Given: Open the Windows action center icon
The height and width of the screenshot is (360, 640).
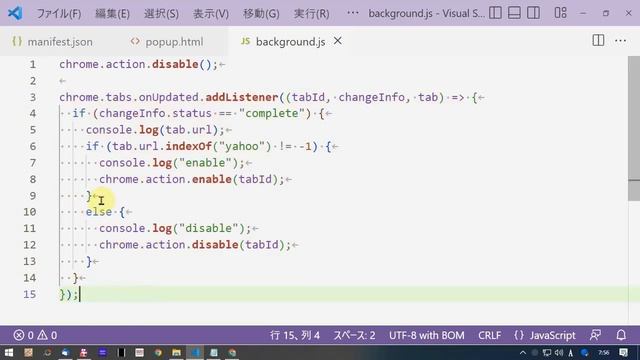Looking at the screenshot, I should tap(623, 353).
